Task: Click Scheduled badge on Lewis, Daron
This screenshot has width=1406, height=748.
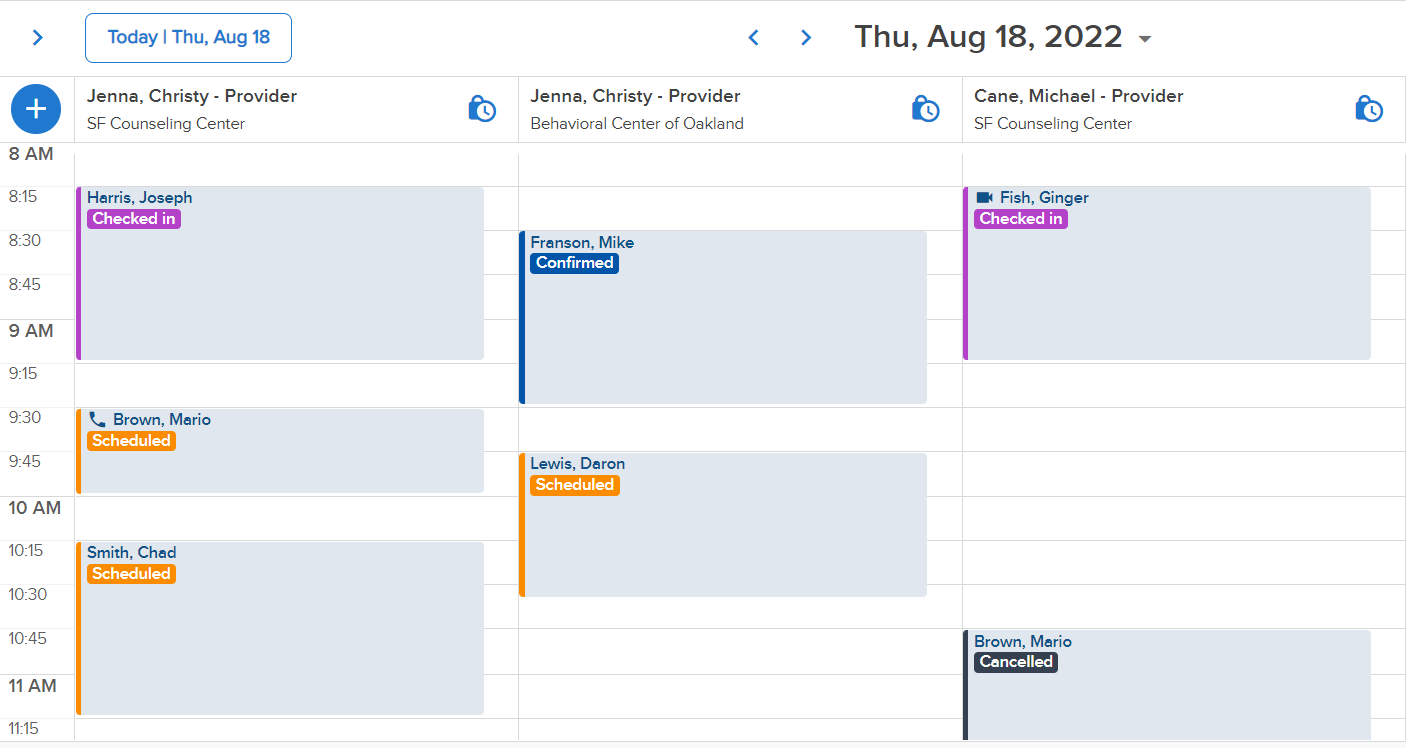Action: point(574,485)
